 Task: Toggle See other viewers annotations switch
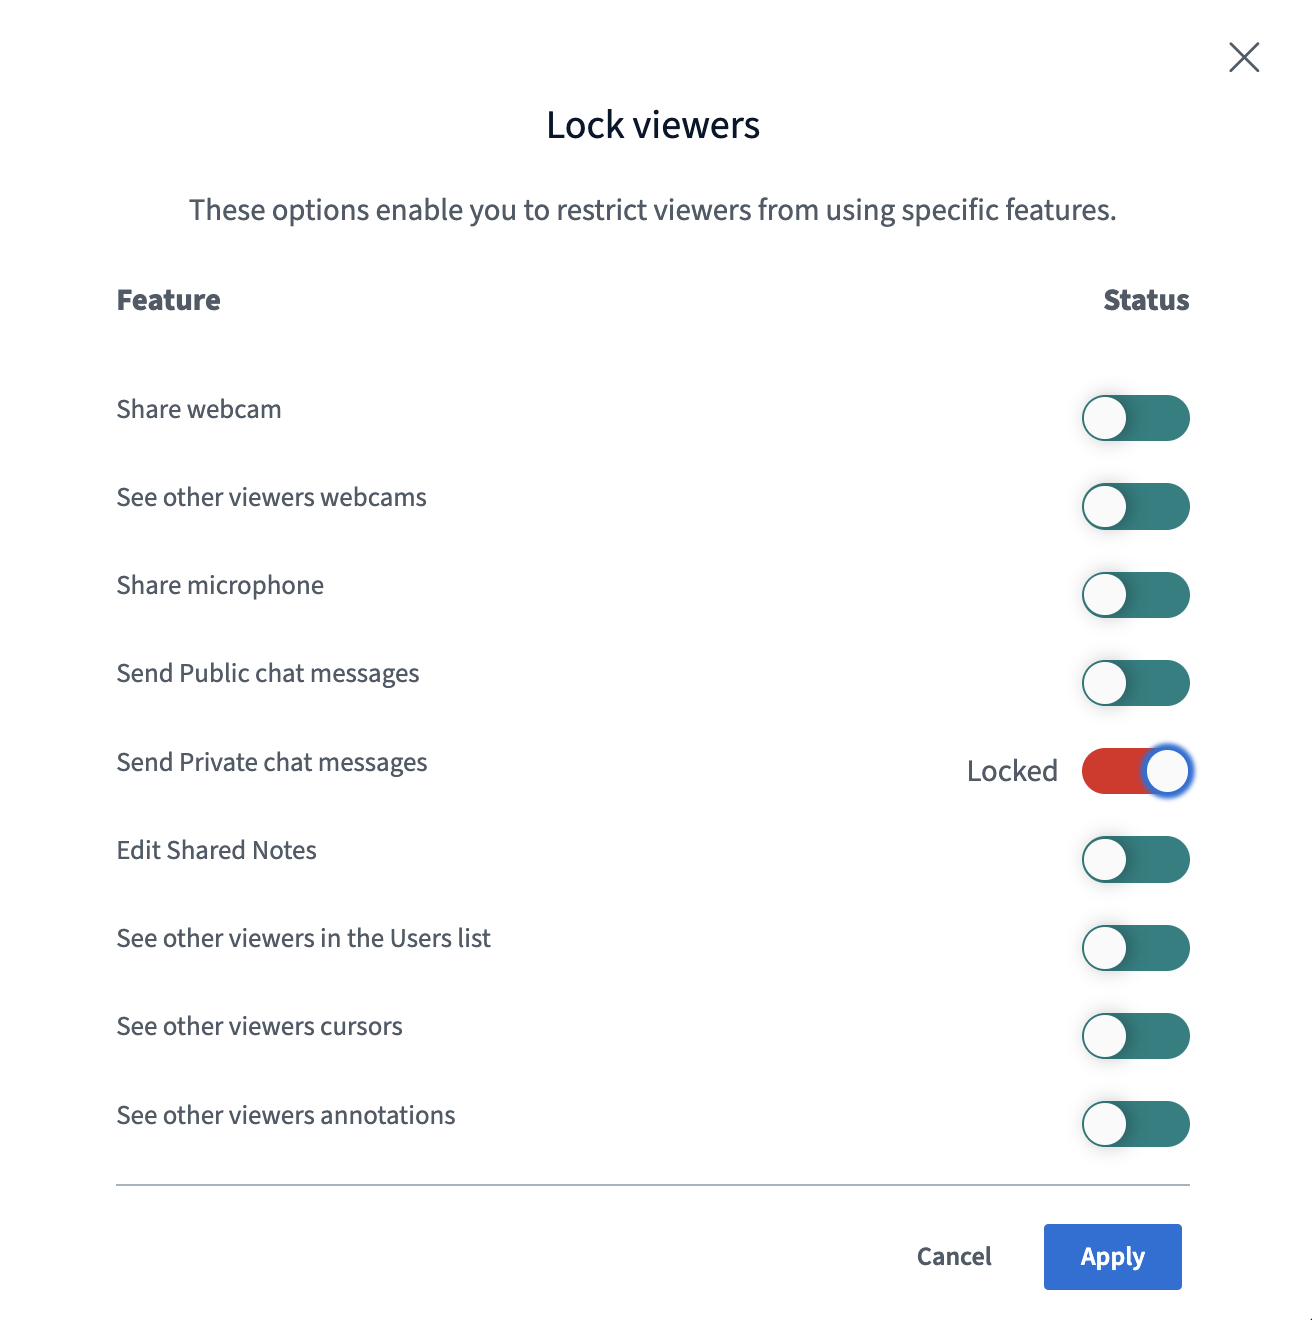coord(1136,1124)
